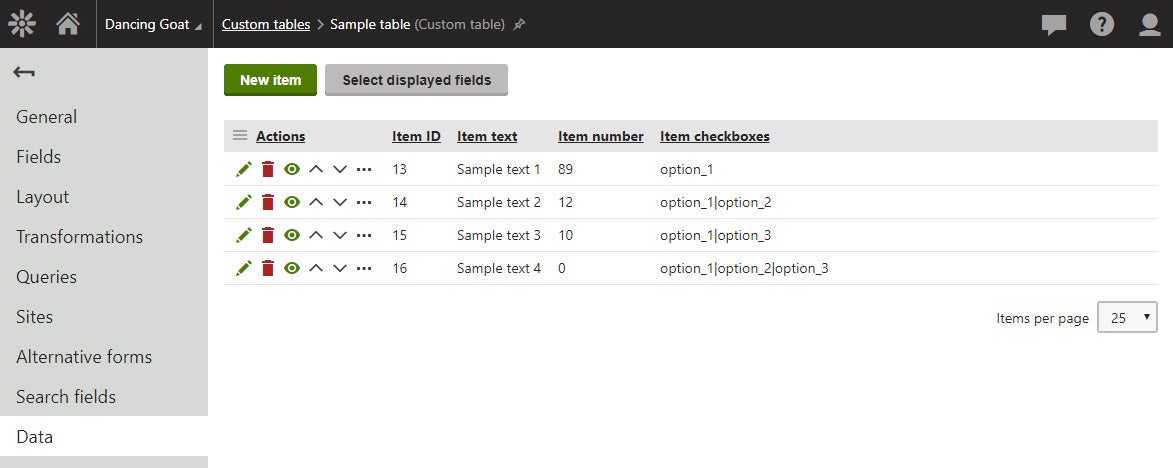This screenshot has height=468, width=1173.
Task: Click the New item button
Action: click(x=270, y=80)
